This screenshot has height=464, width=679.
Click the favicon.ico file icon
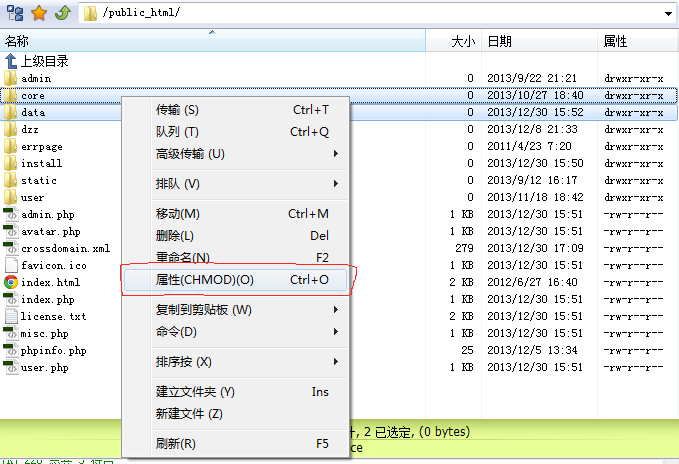[11, 265]
